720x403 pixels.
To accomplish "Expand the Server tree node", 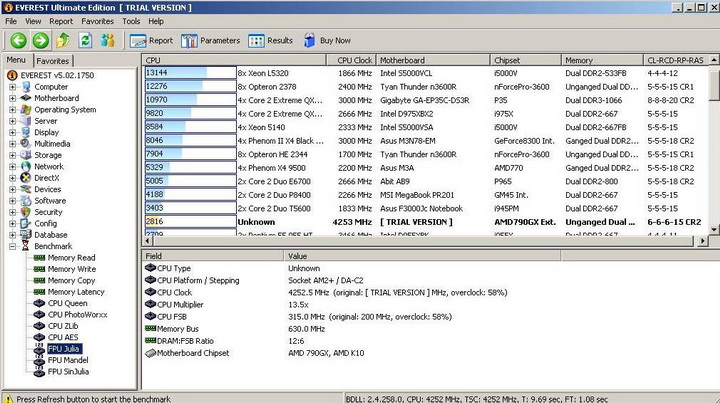I will click(x=12, y=121).
